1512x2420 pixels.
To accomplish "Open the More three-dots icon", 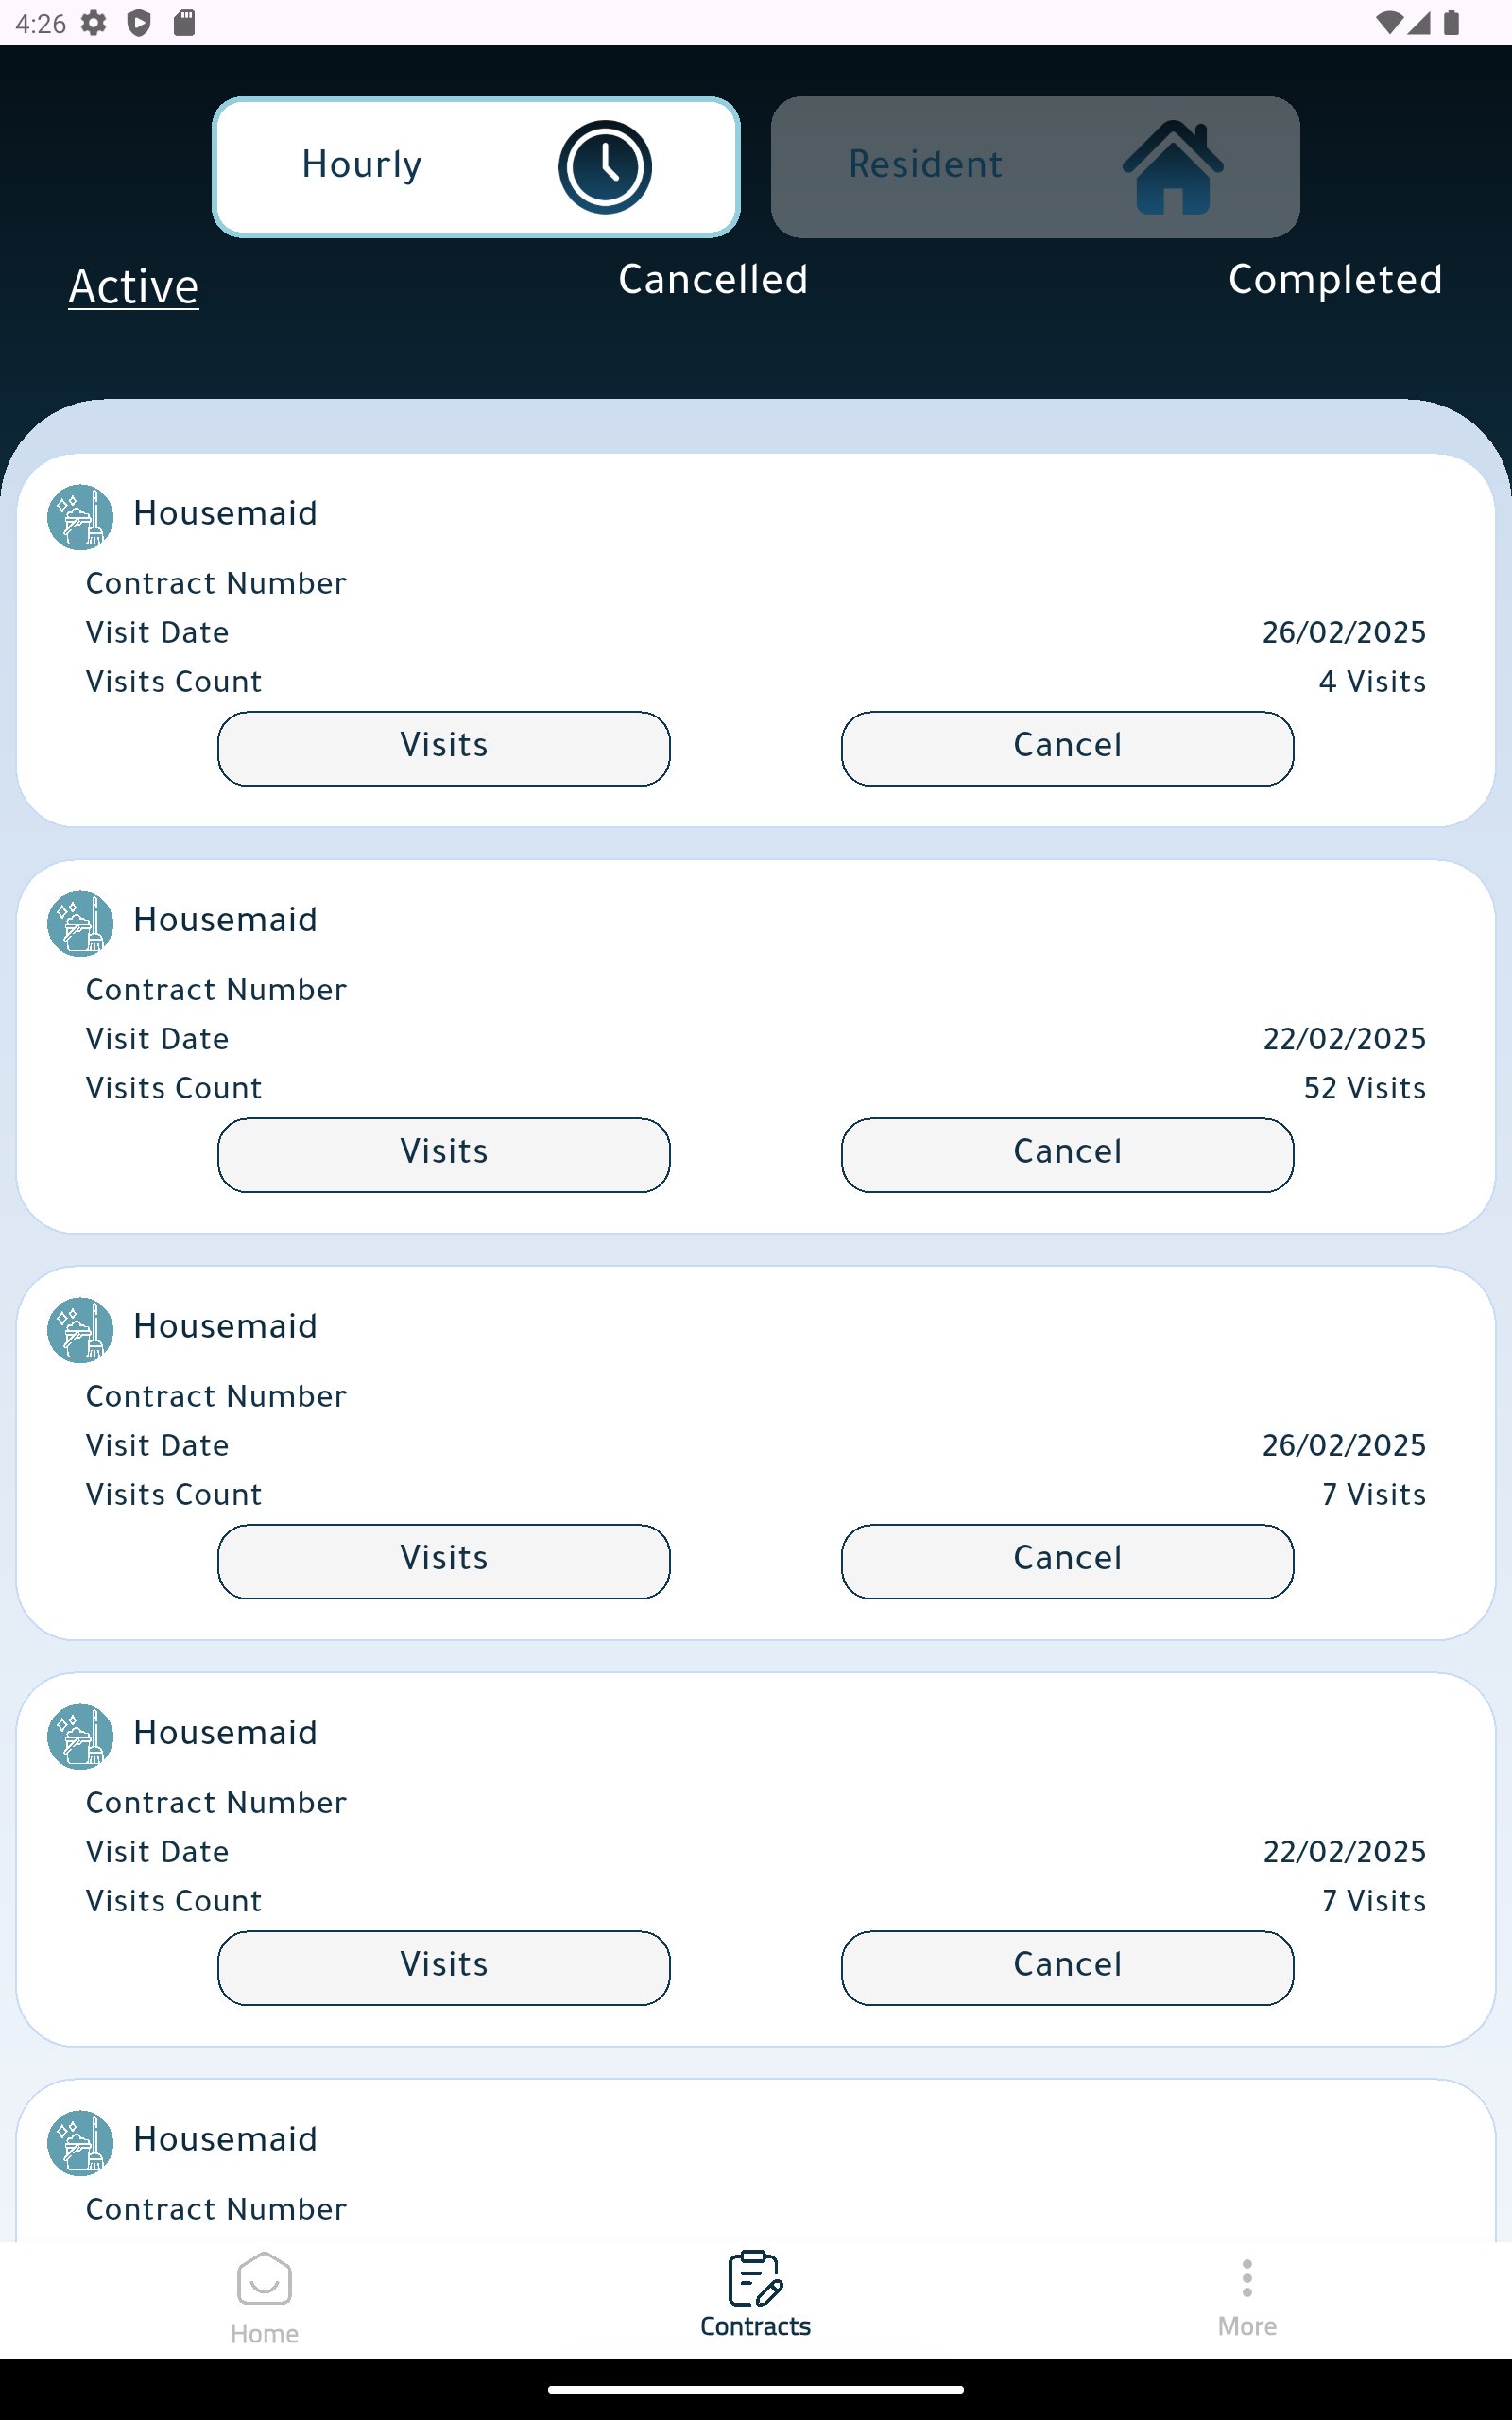I will click(x=1247, y=2277).
